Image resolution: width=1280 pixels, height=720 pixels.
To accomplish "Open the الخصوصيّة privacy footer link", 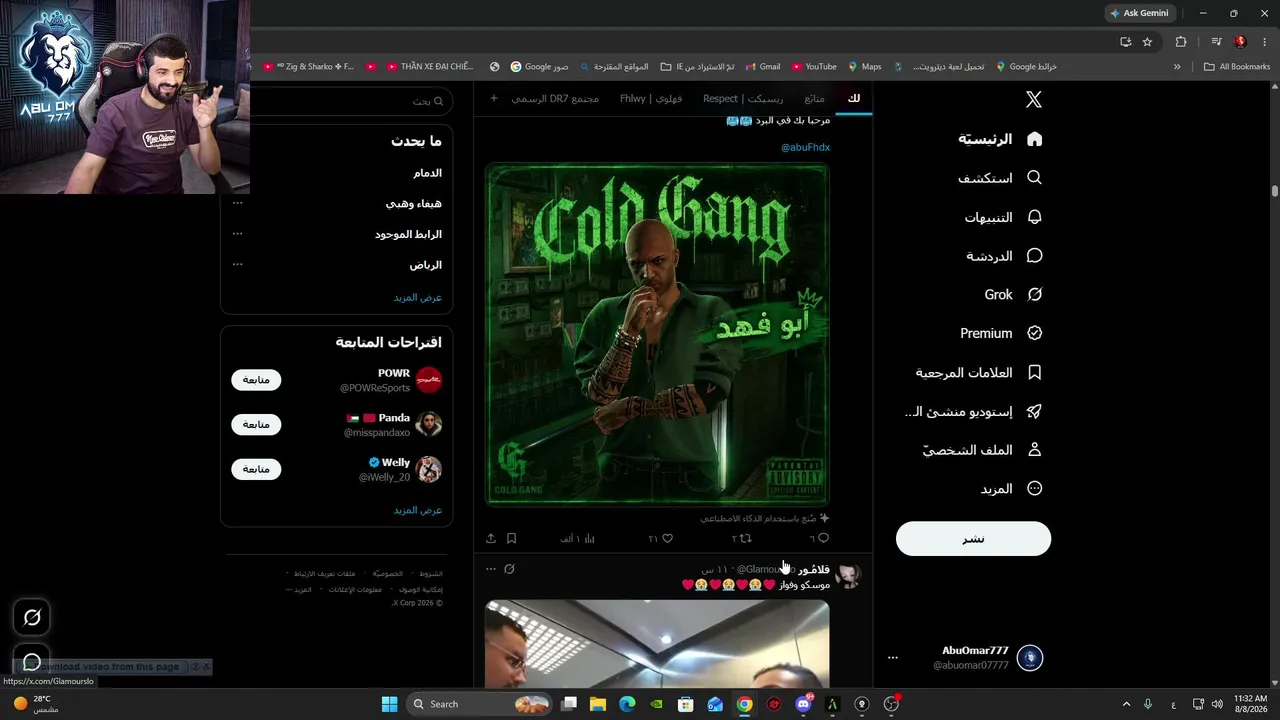I will [x=388, y=574].
